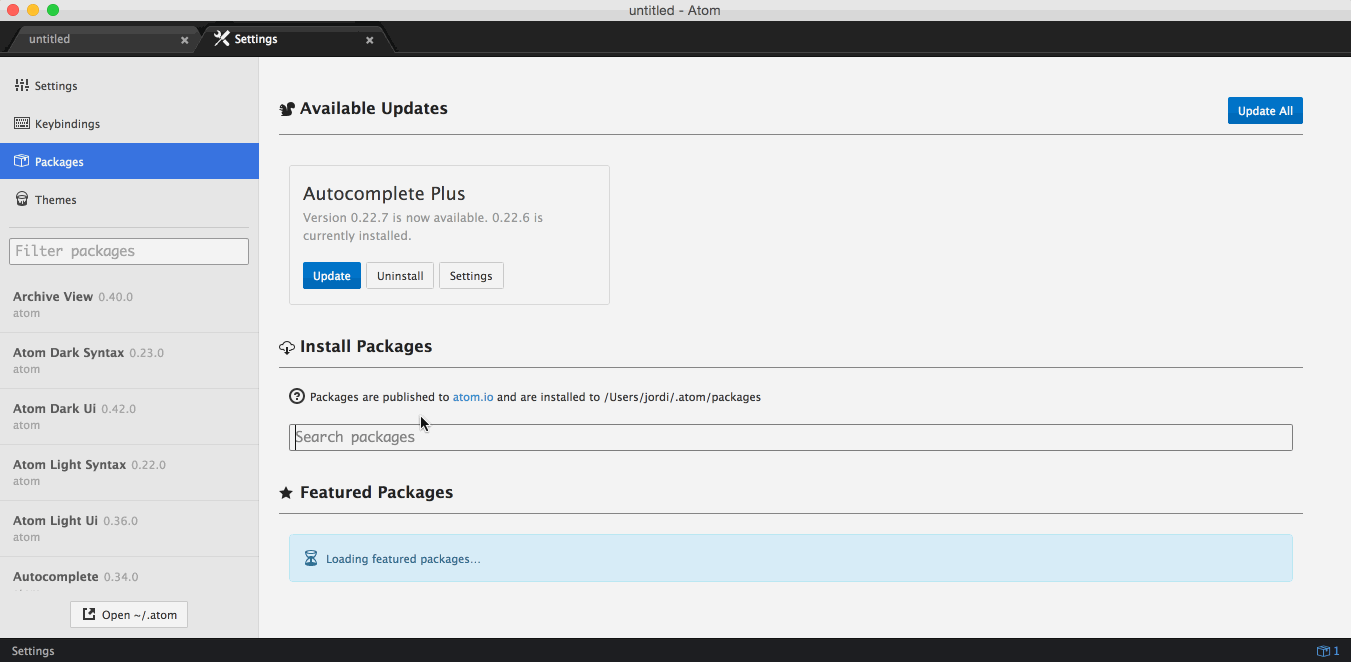Image resolution: width=1351 pixels, height=662 pixels.
Task: Click the Version 0.22.7 availability text
Action: [x=423, y=227]
